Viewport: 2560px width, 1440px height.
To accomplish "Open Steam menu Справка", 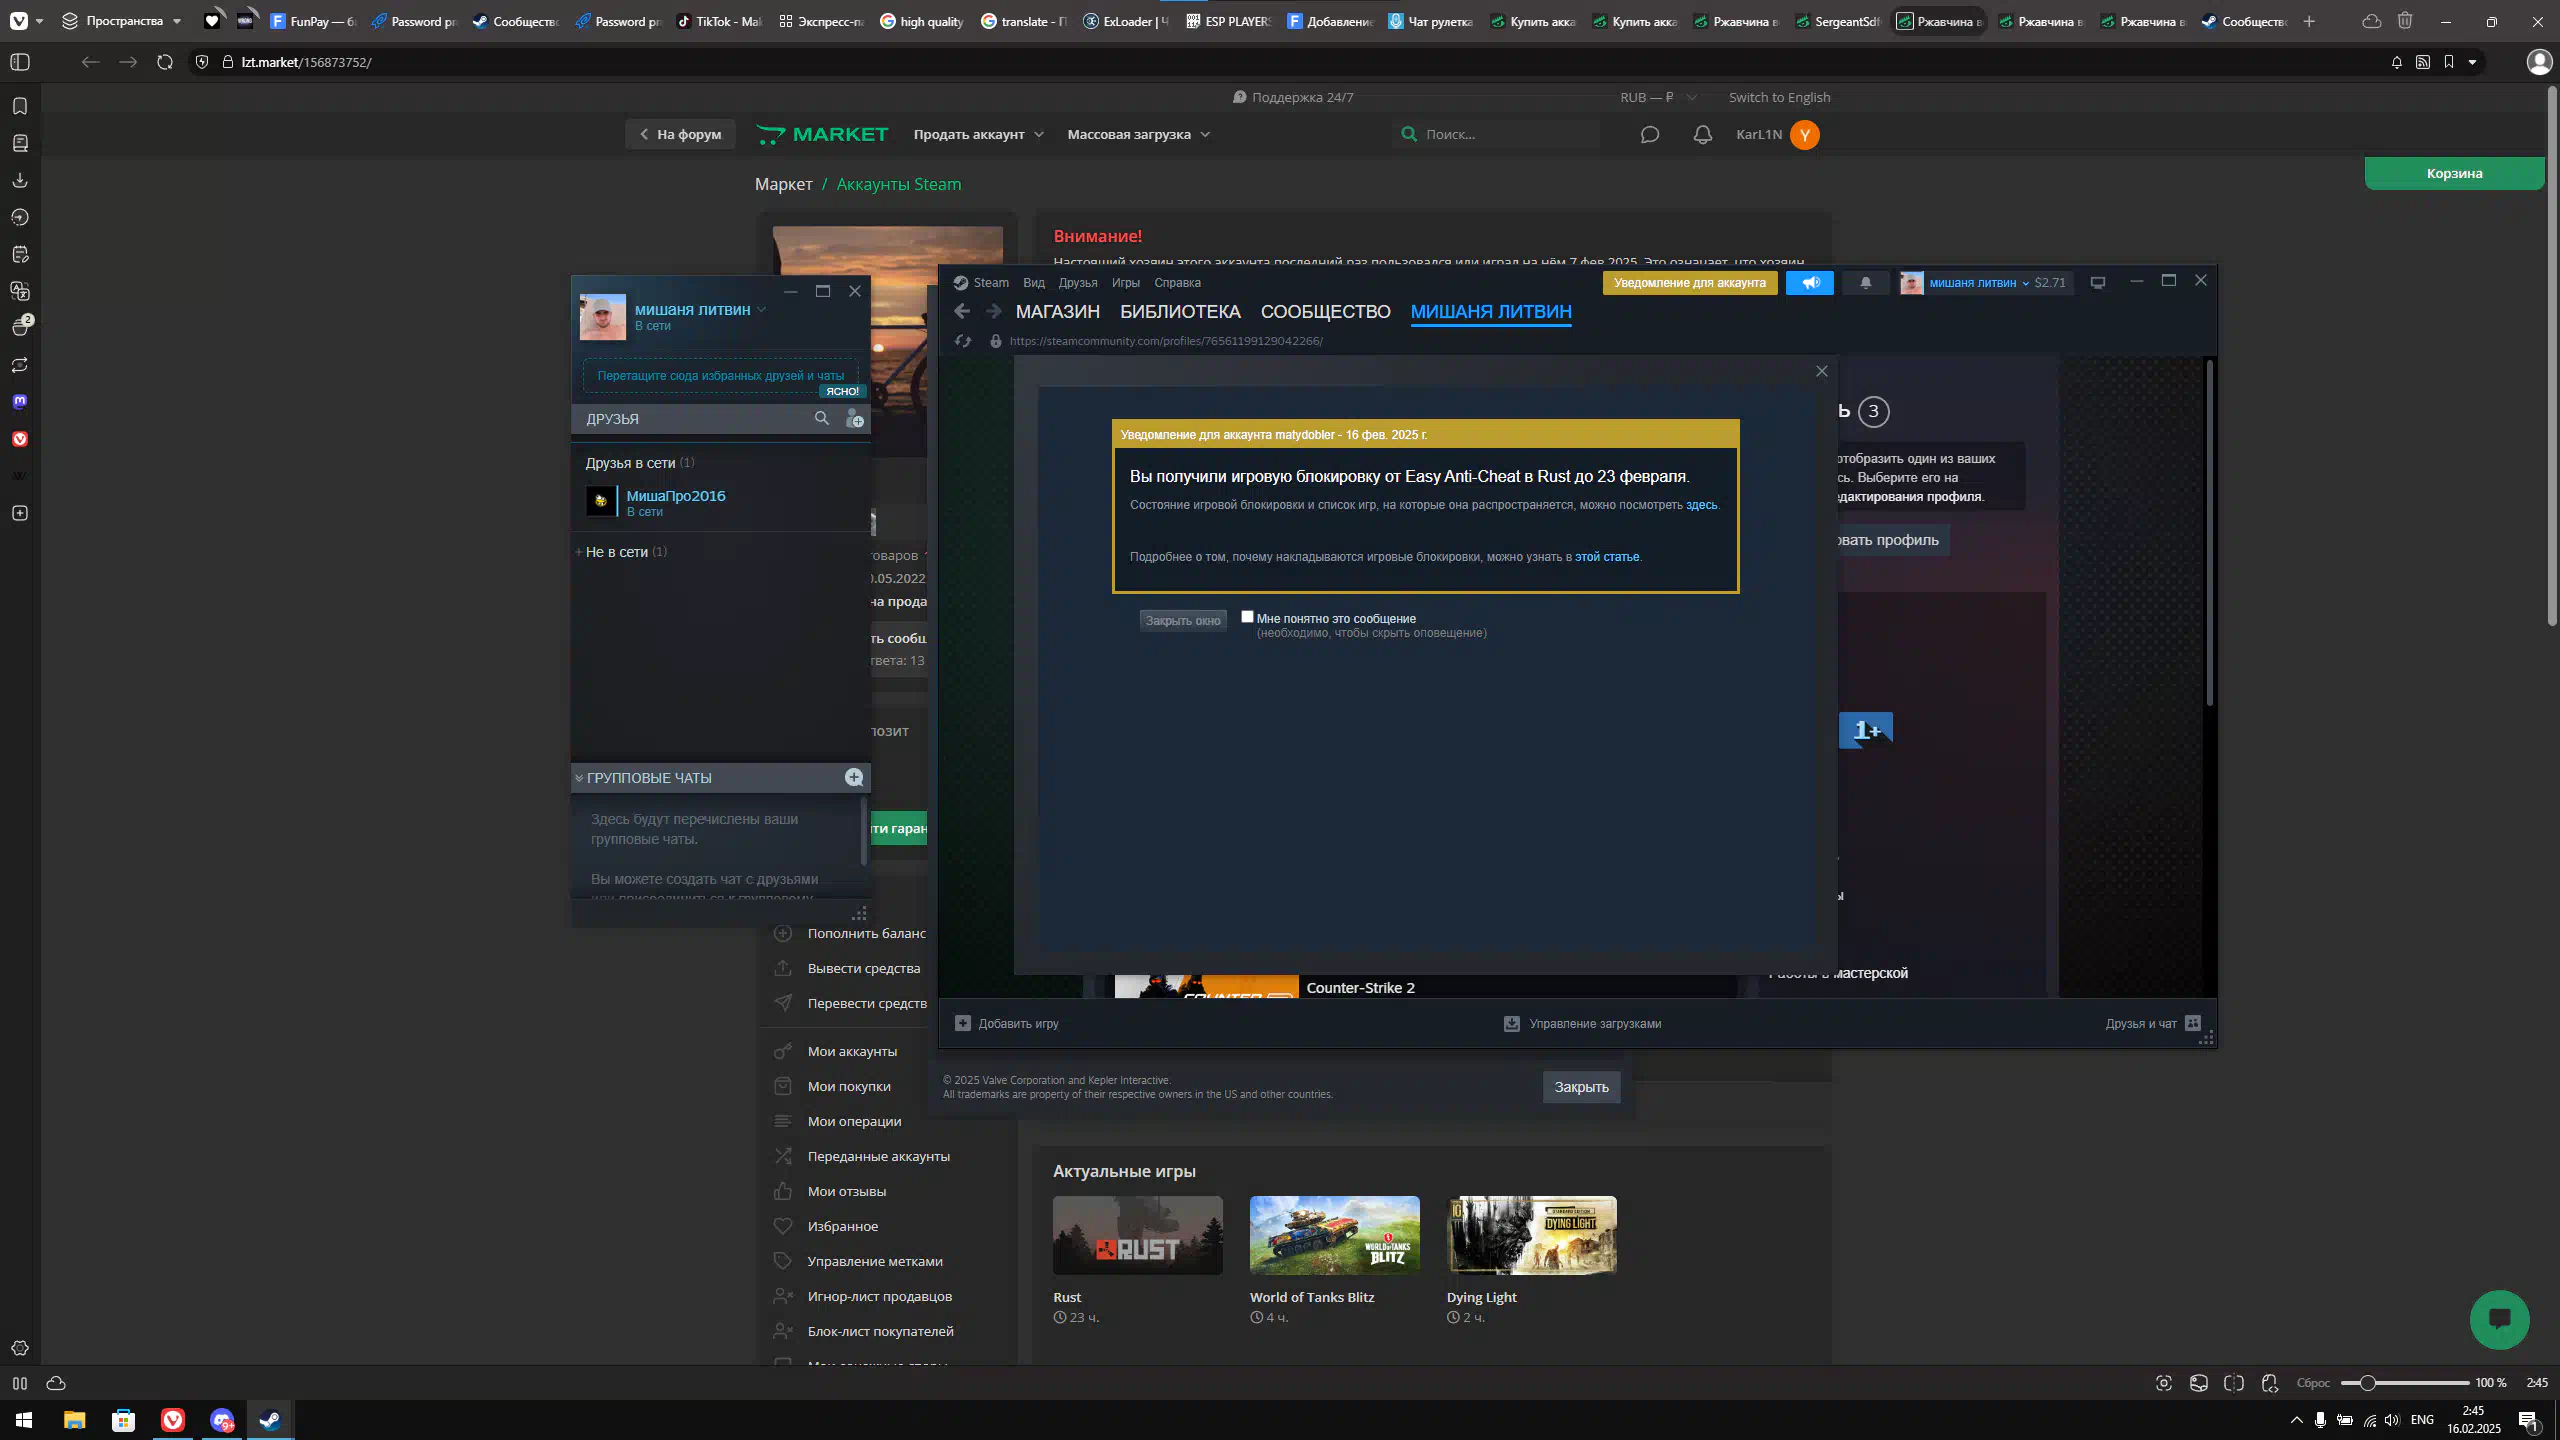I will (x=1177, y=283).
